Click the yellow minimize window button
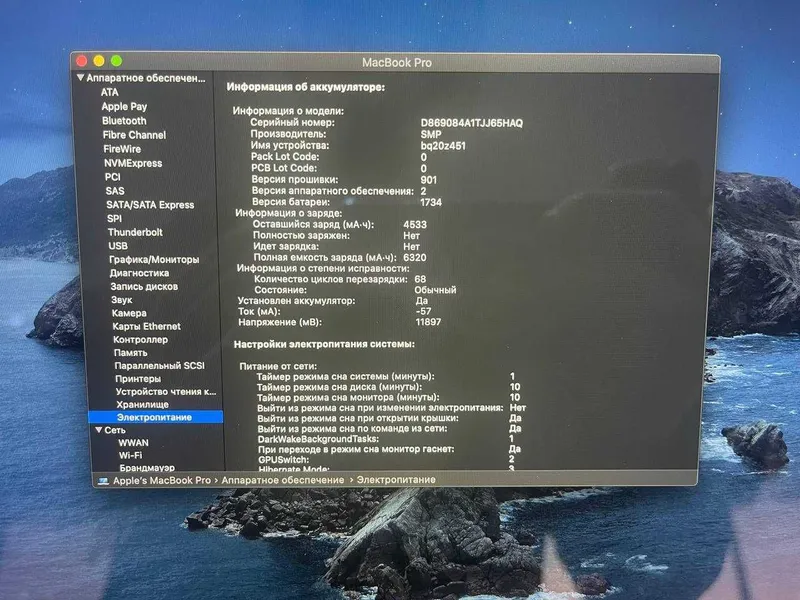This screenshot has width=800, height=600. [x=99, y=61]
